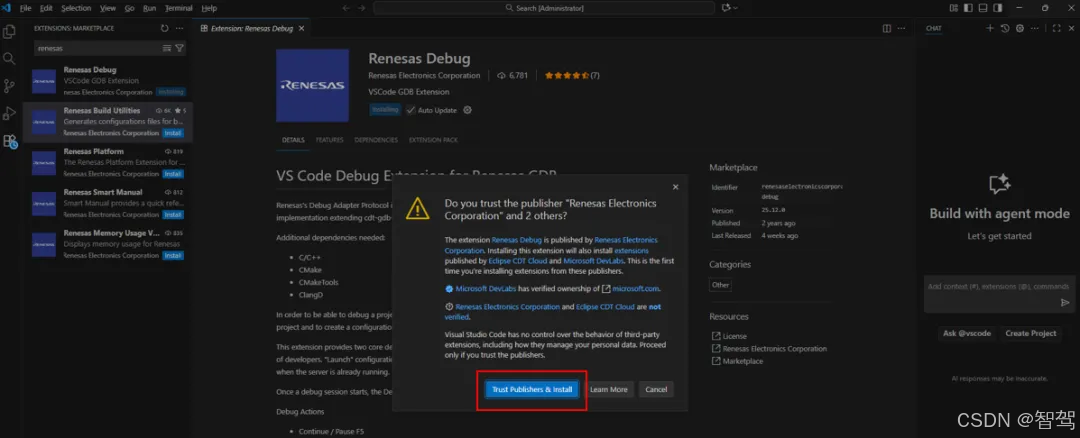Open microsoft.com link in dialog
Image resolution: width=1080 pixels, height=438 pixels.
click(x=636, y=289)
